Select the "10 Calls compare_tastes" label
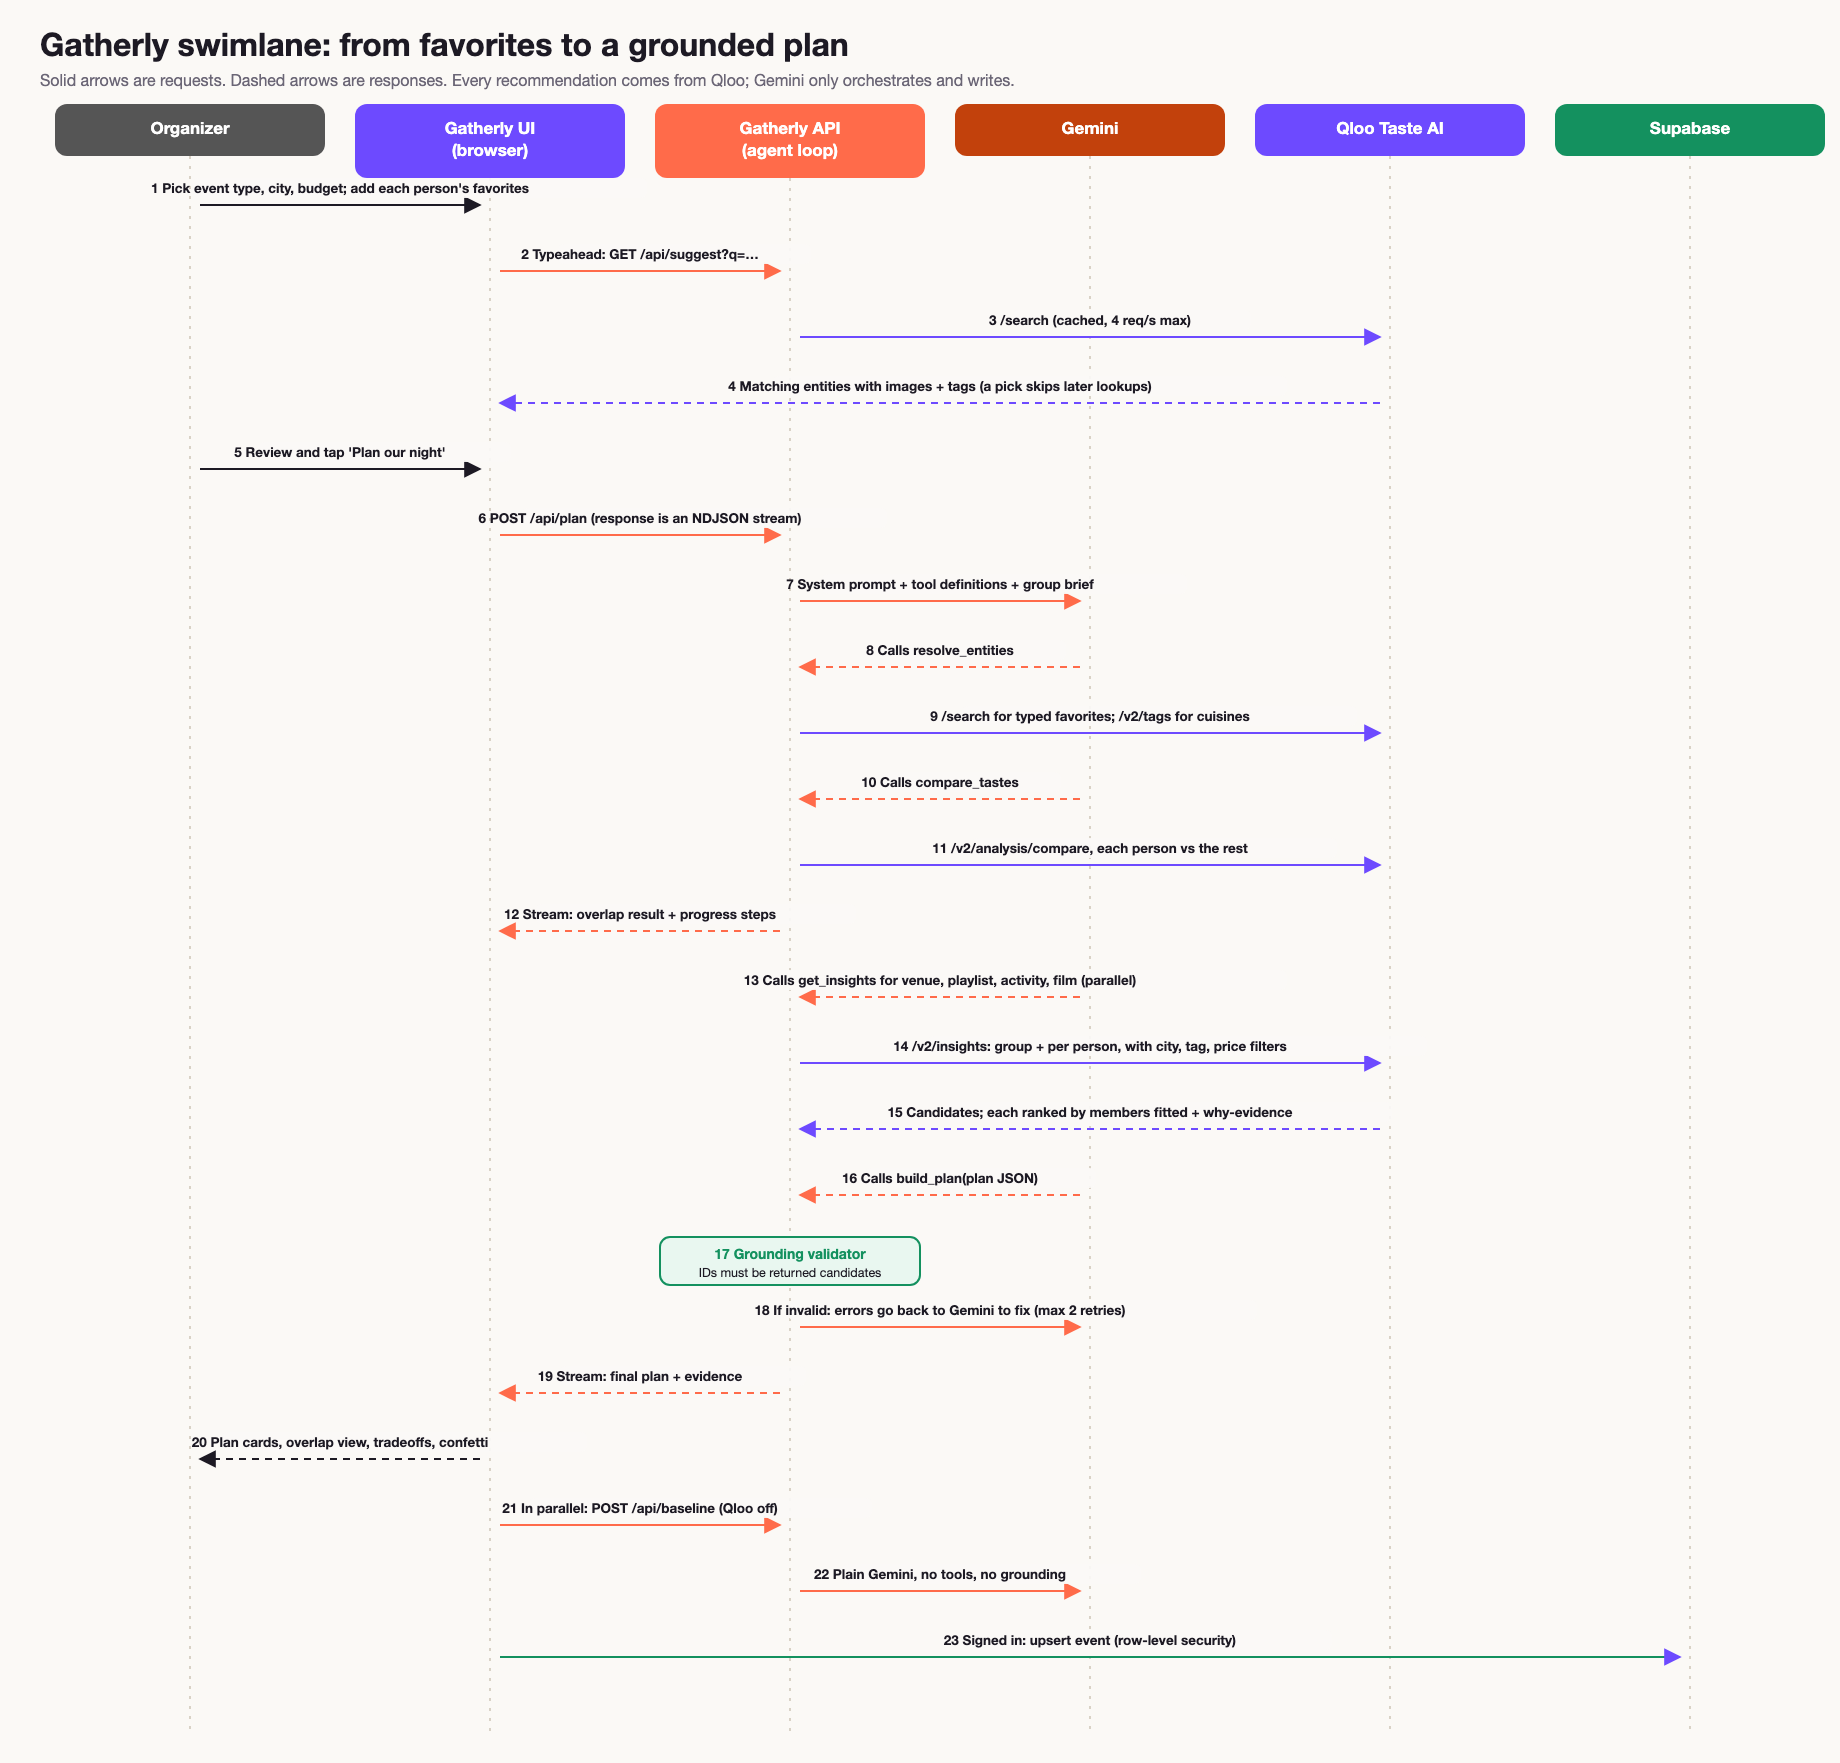The width and height of the screenshot is (1840, 1763). [940, 783]
